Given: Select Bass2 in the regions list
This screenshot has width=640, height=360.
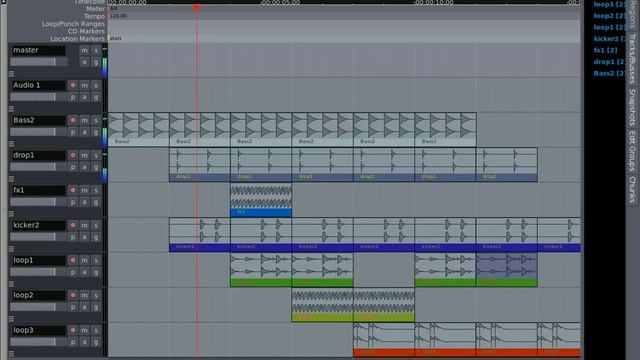Looking at the screenshot, I should (609, 73).
